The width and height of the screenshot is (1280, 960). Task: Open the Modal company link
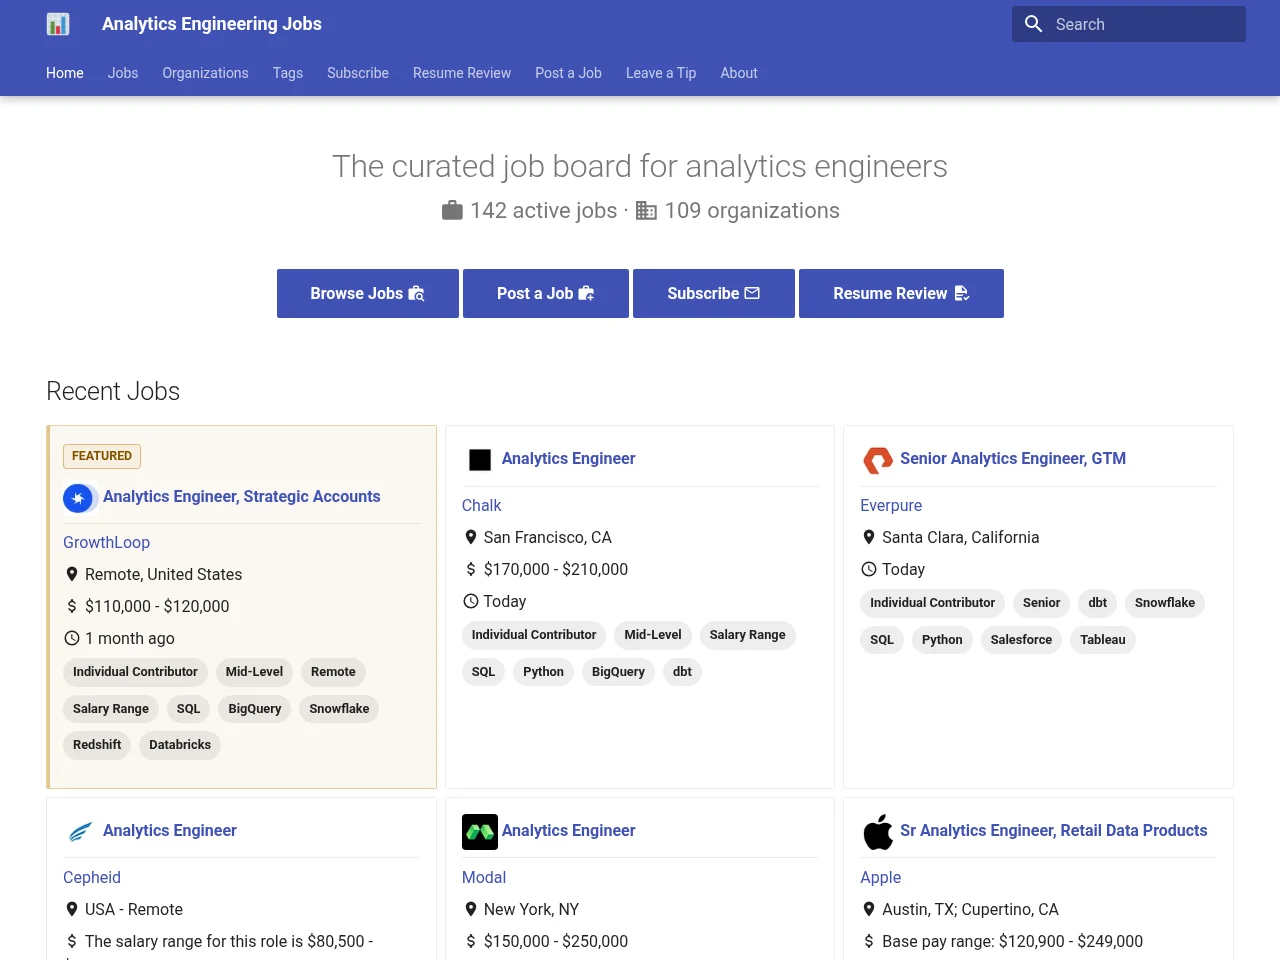coord(484,877)
